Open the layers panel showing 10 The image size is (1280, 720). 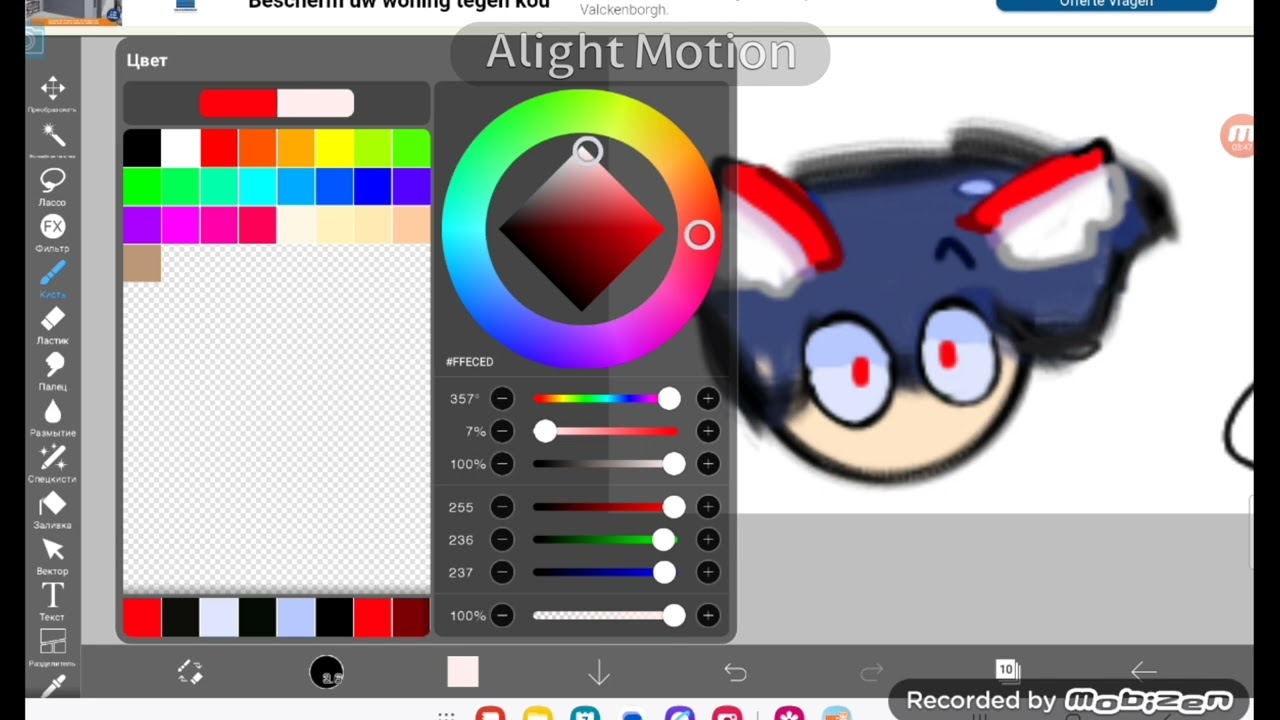tap(1007, 669)
